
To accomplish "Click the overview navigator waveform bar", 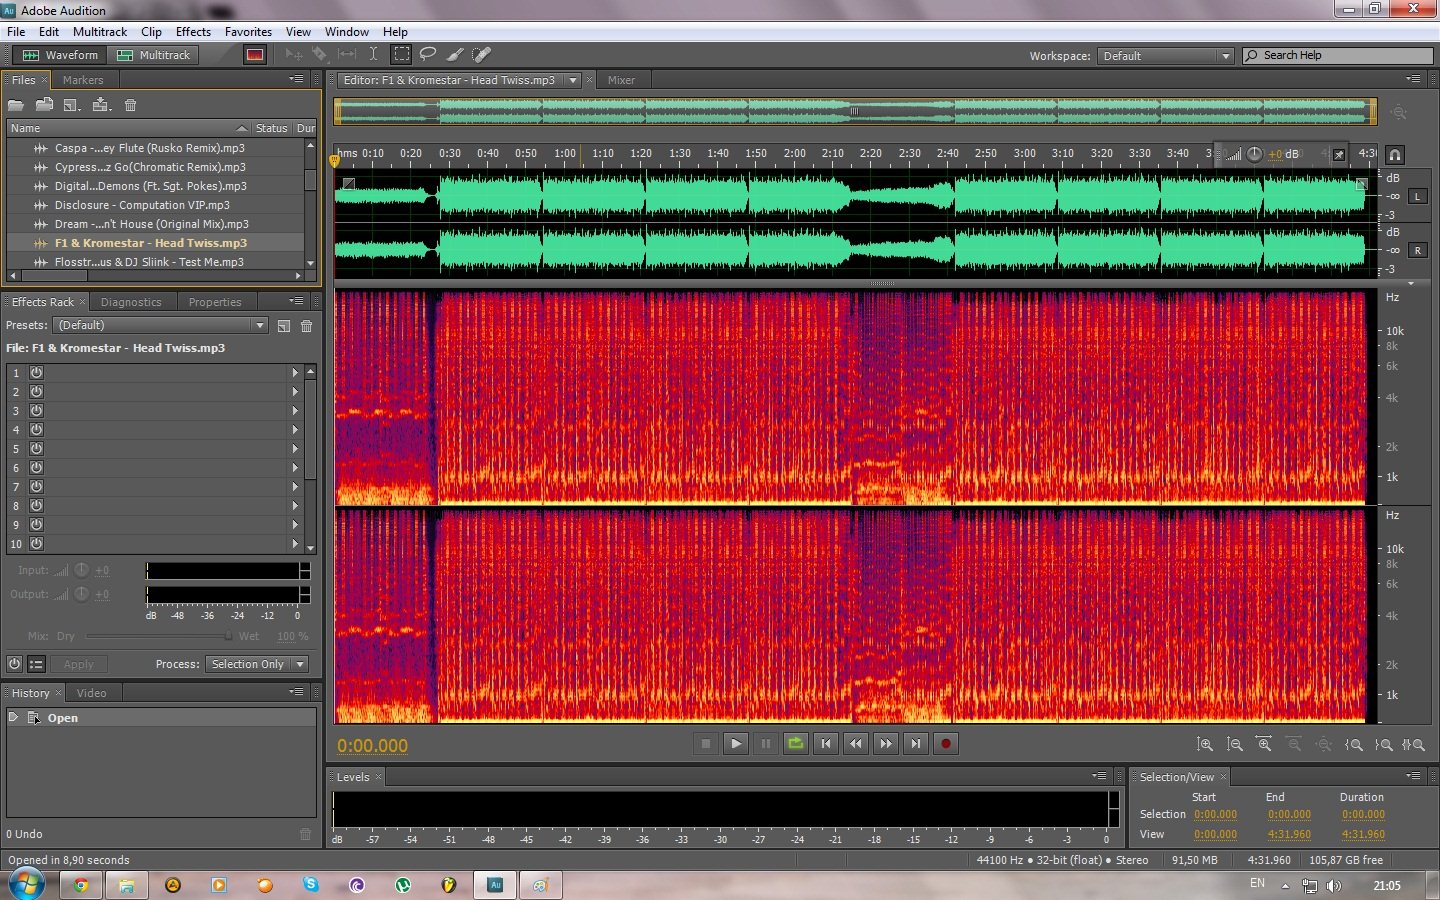I will click(855, 111).
